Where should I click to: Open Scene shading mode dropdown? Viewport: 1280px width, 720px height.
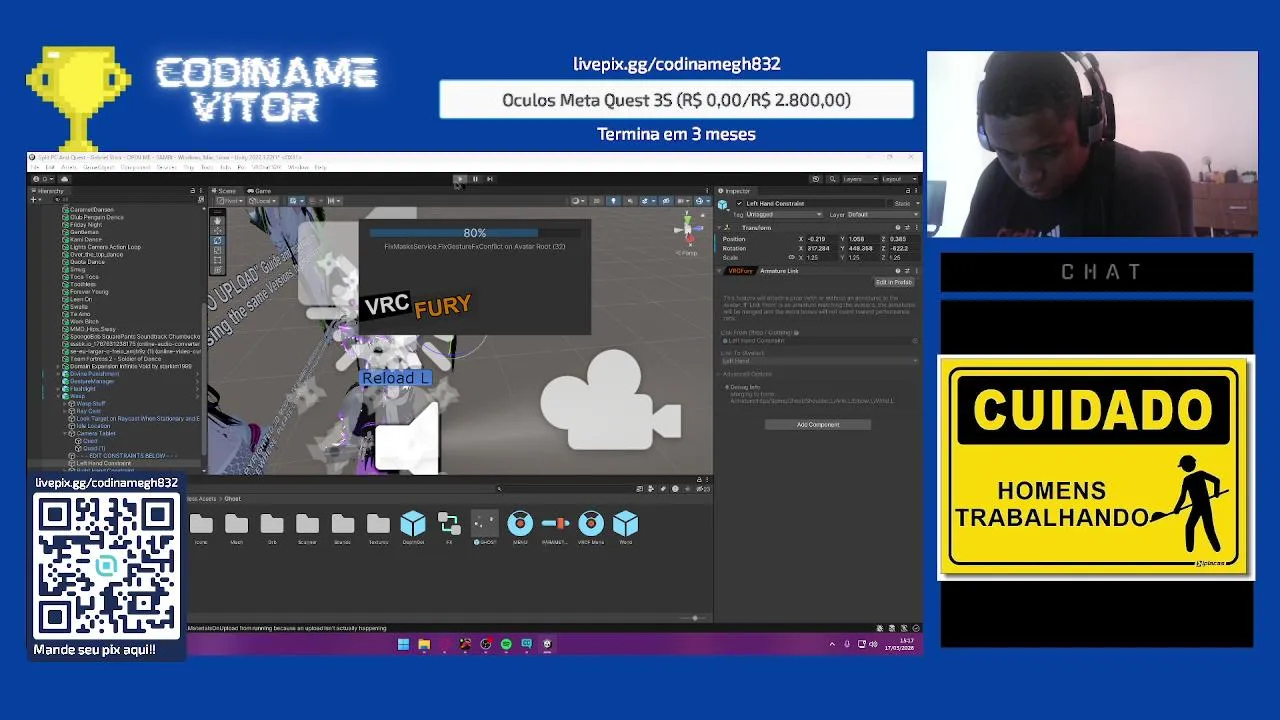pos(578,201)
